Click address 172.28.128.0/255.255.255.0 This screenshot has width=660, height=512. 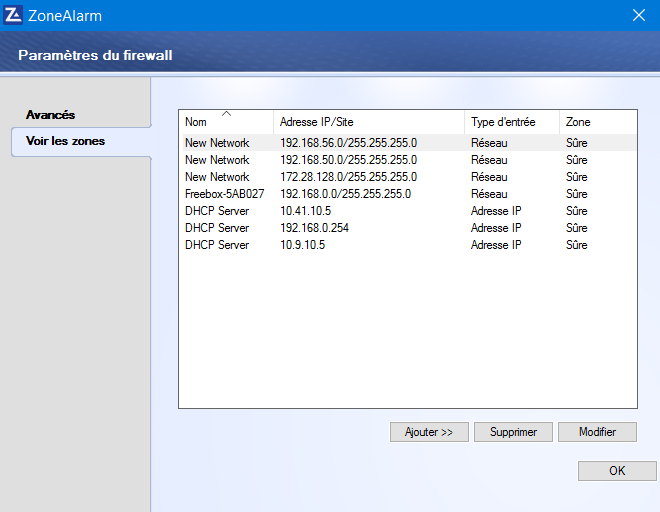(x=349, y=177)
